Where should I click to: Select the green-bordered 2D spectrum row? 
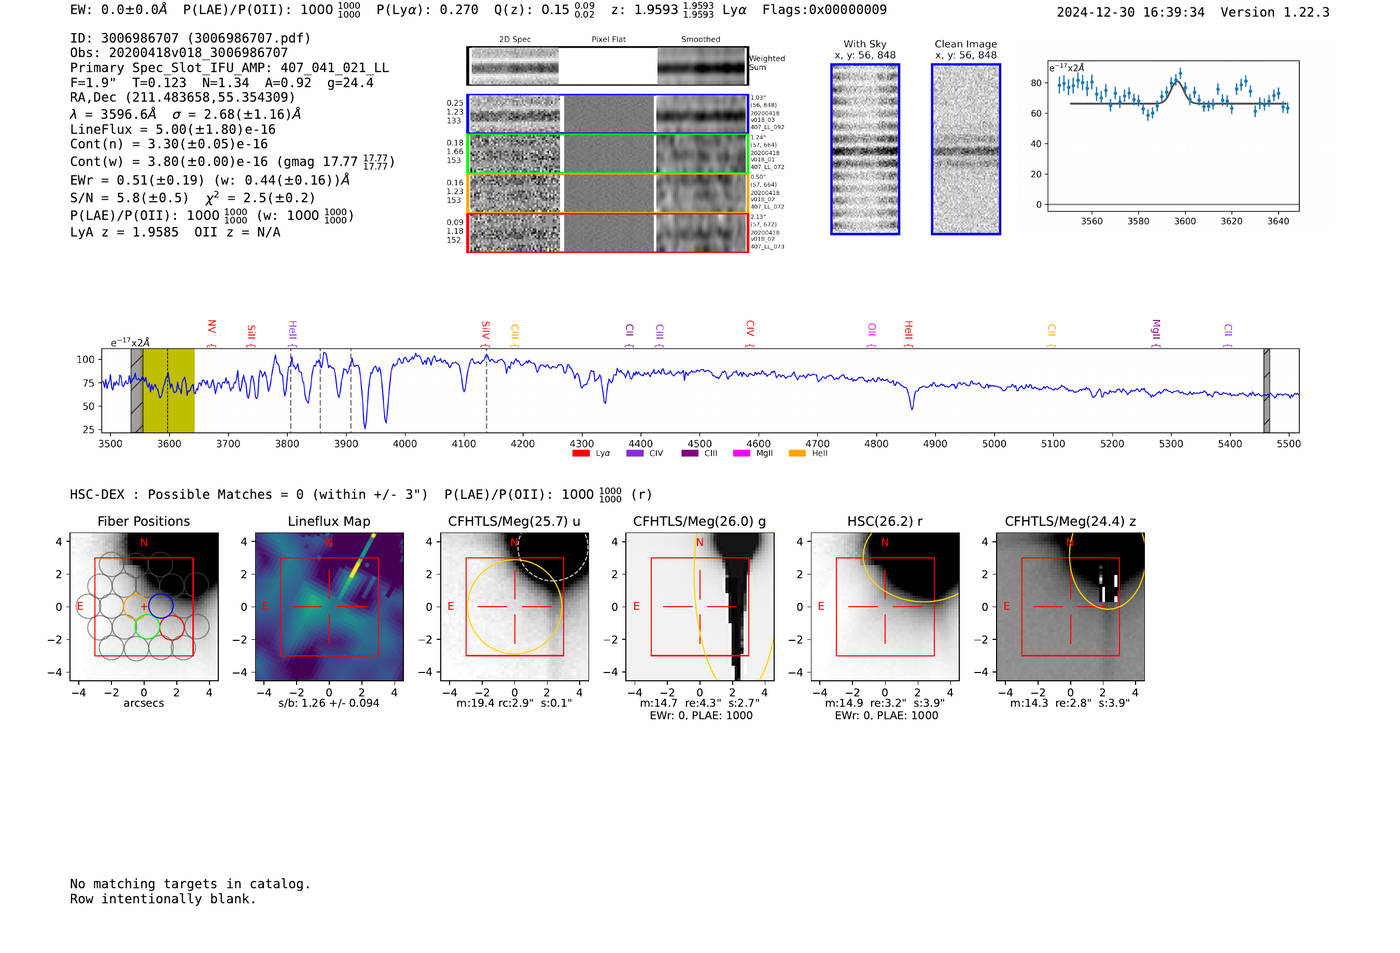point(608,154)
